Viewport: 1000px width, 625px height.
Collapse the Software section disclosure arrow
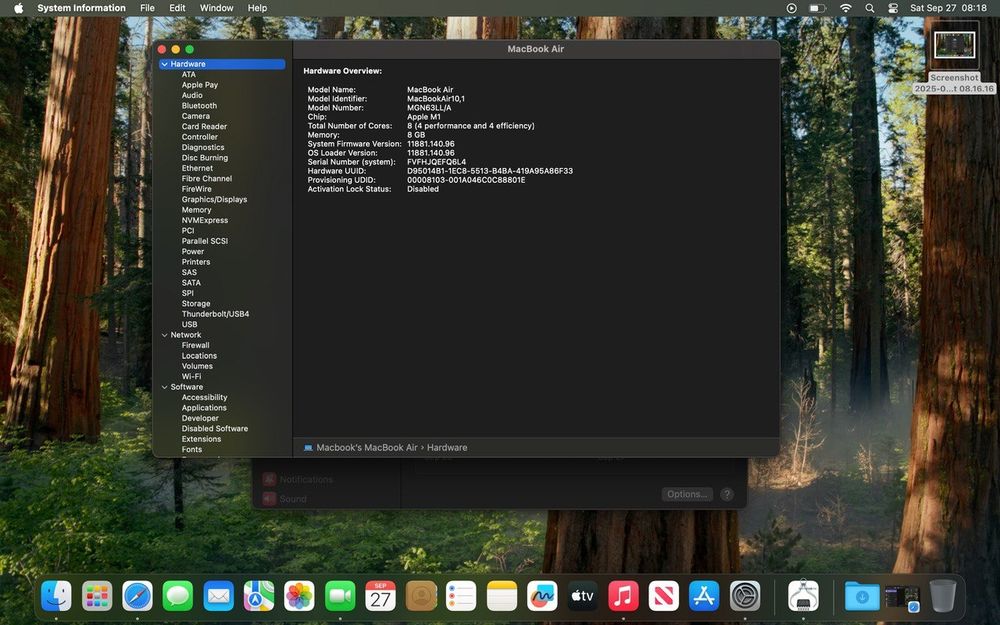(164, 387)
